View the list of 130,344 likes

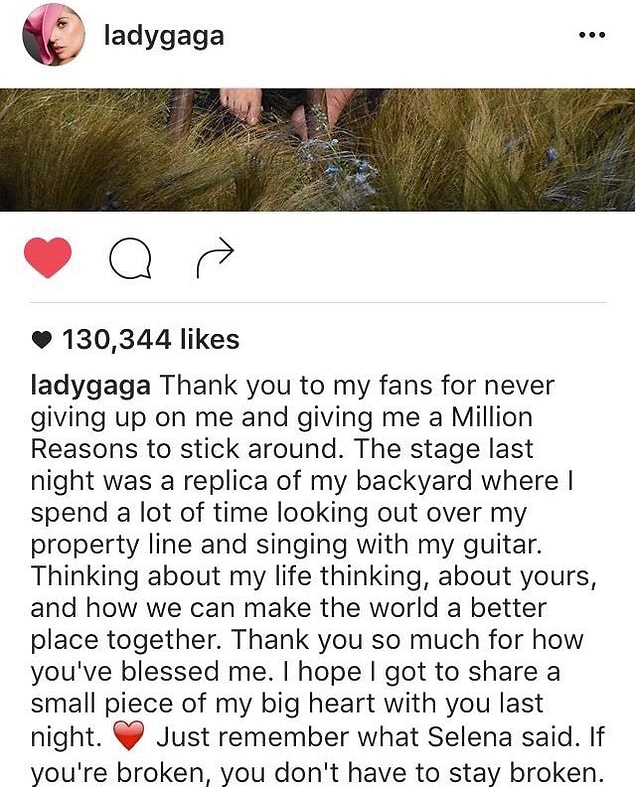point(151,339)
